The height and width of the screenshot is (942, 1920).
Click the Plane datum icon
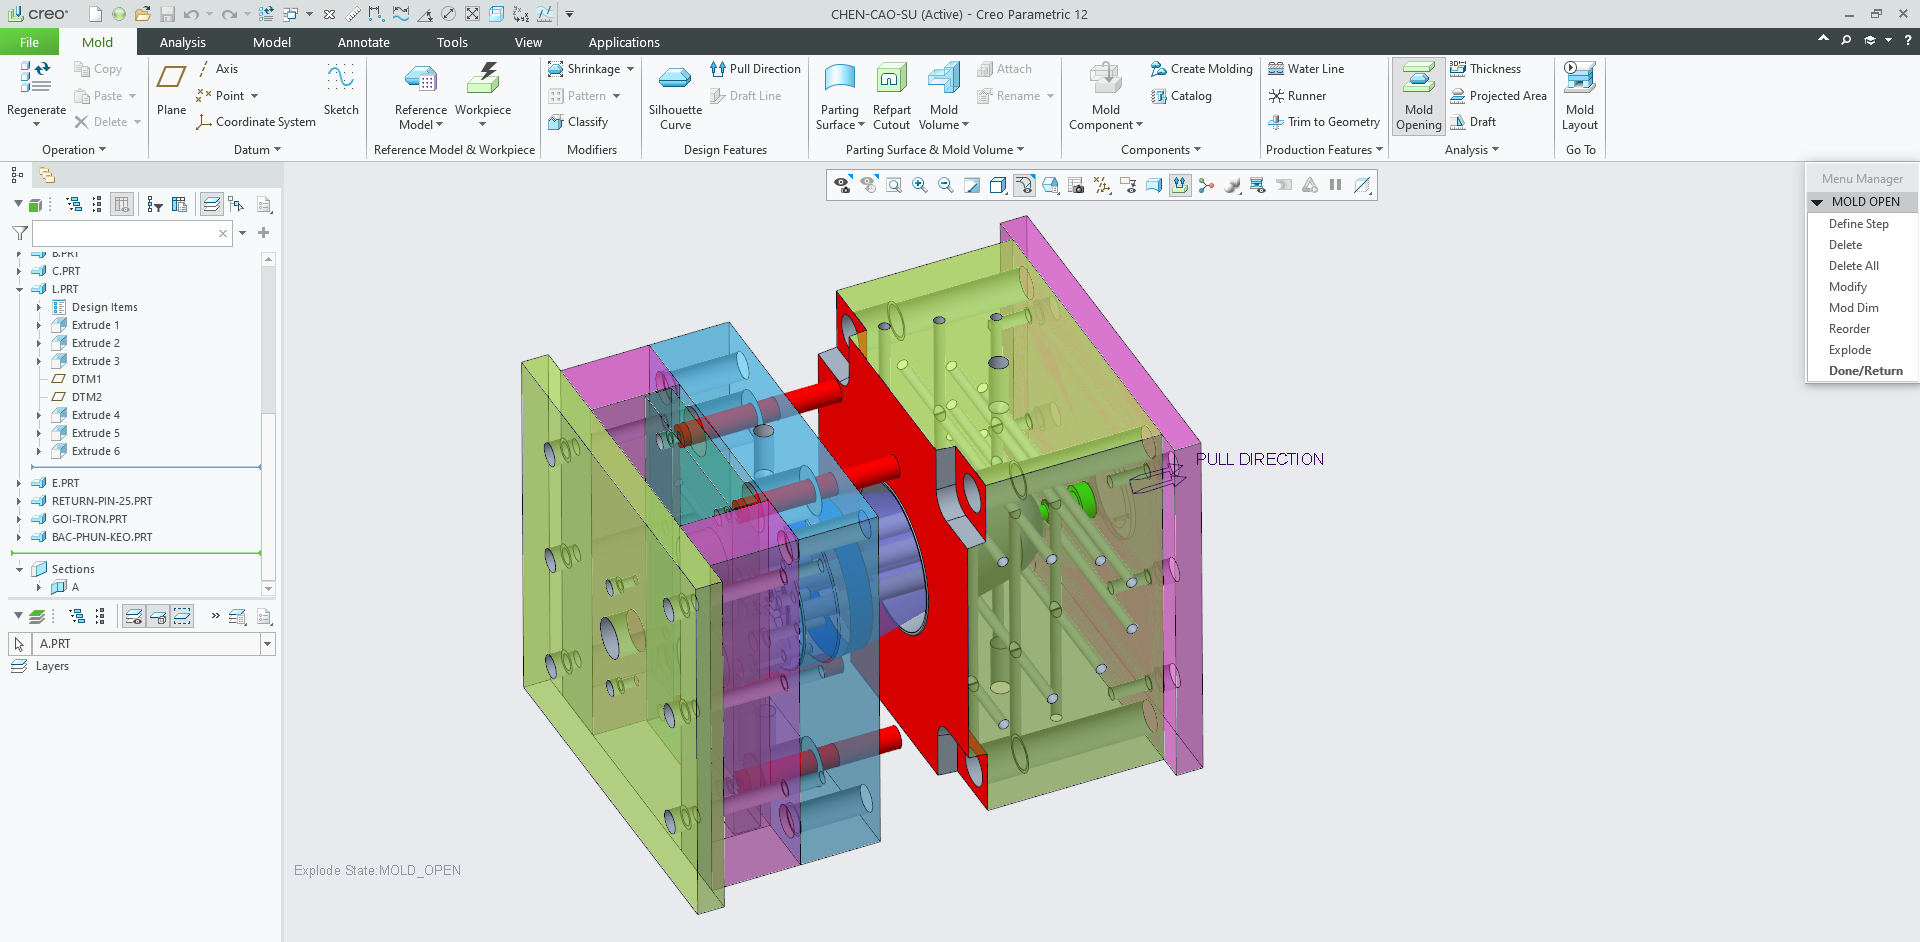(171, 89)
